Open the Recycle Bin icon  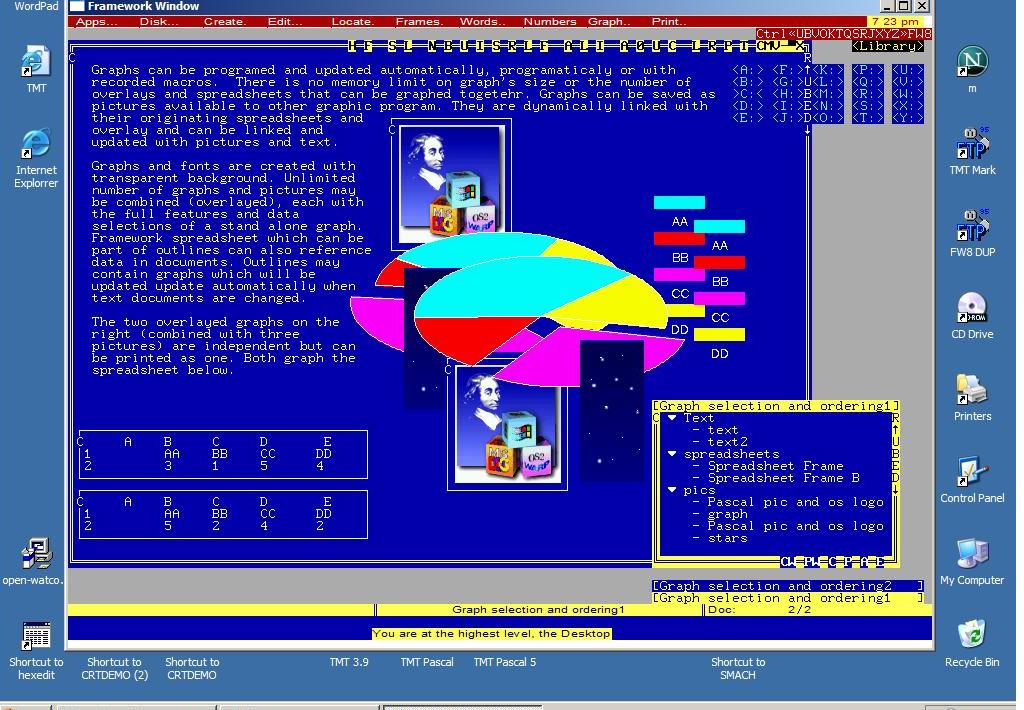point(971,636)
